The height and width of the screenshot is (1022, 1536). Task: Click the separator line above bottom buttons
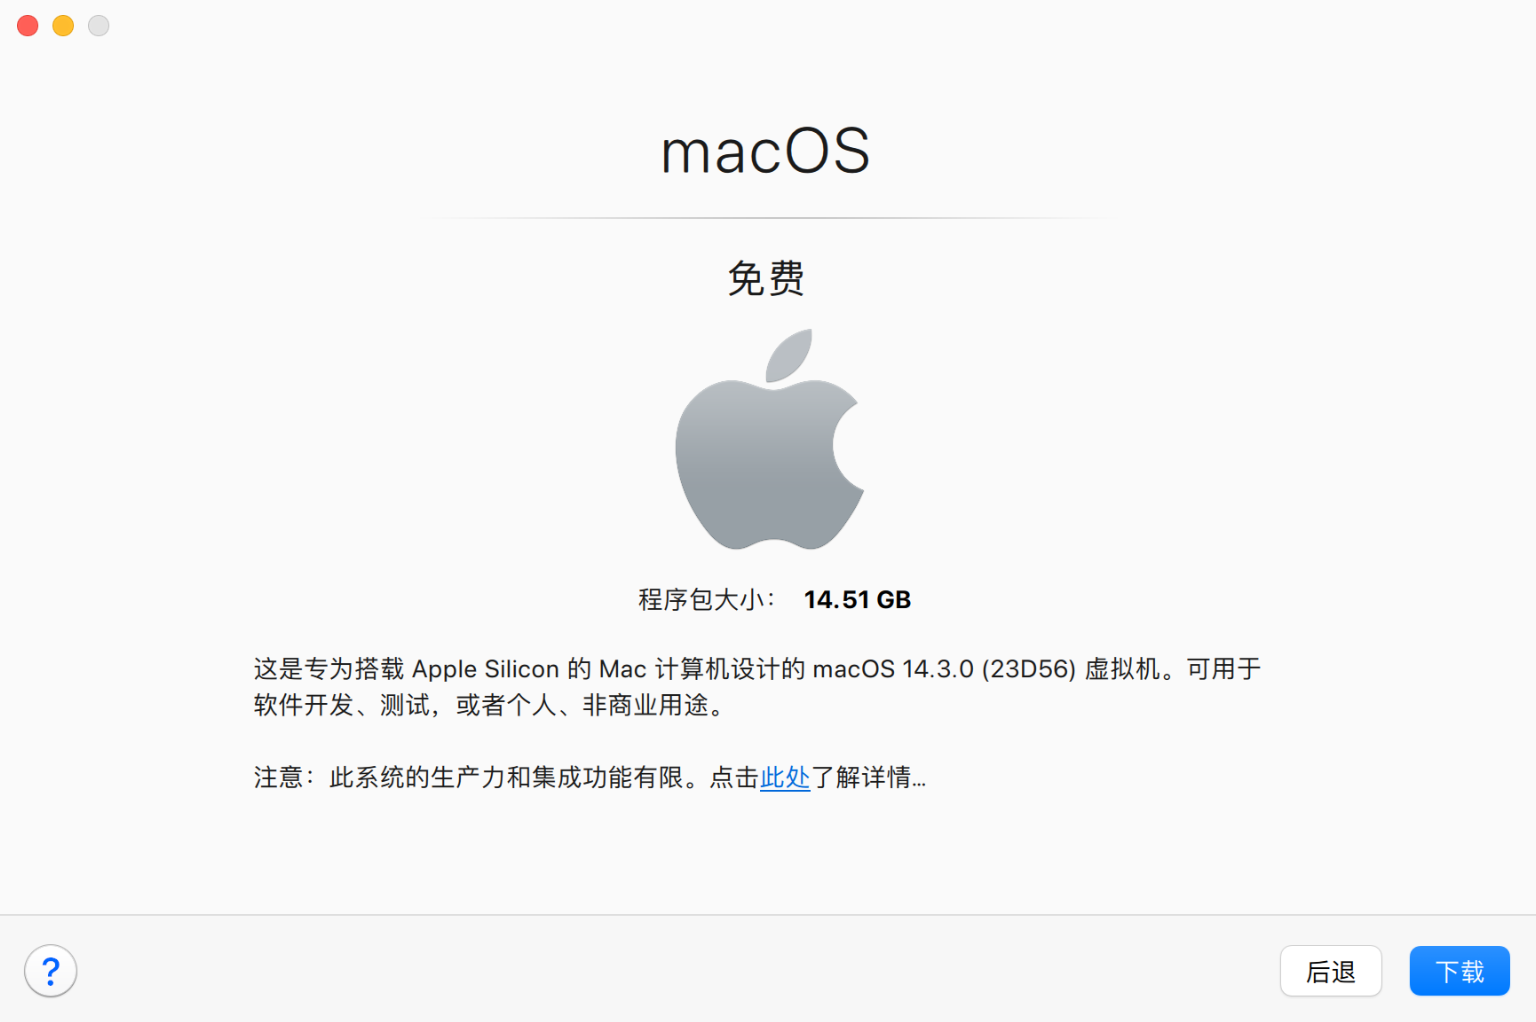click(x=768, y=915)
